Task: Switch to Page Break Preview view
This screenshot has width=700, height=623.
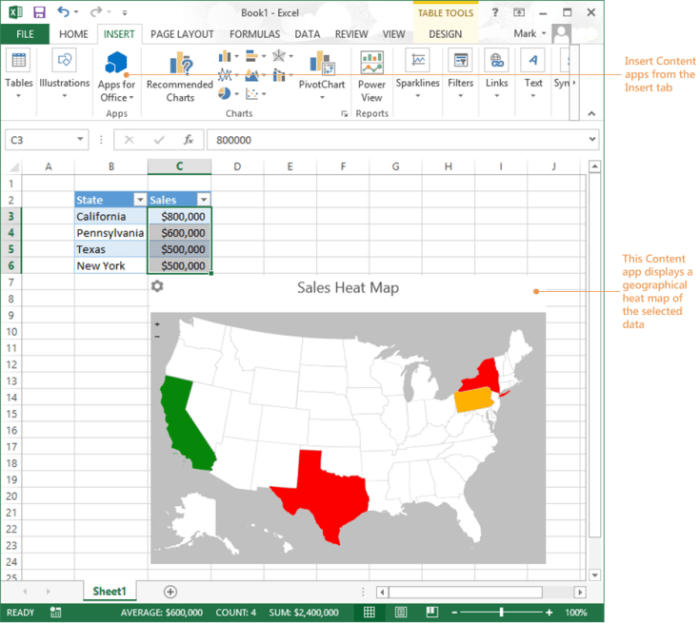Action: coord(431,612)
